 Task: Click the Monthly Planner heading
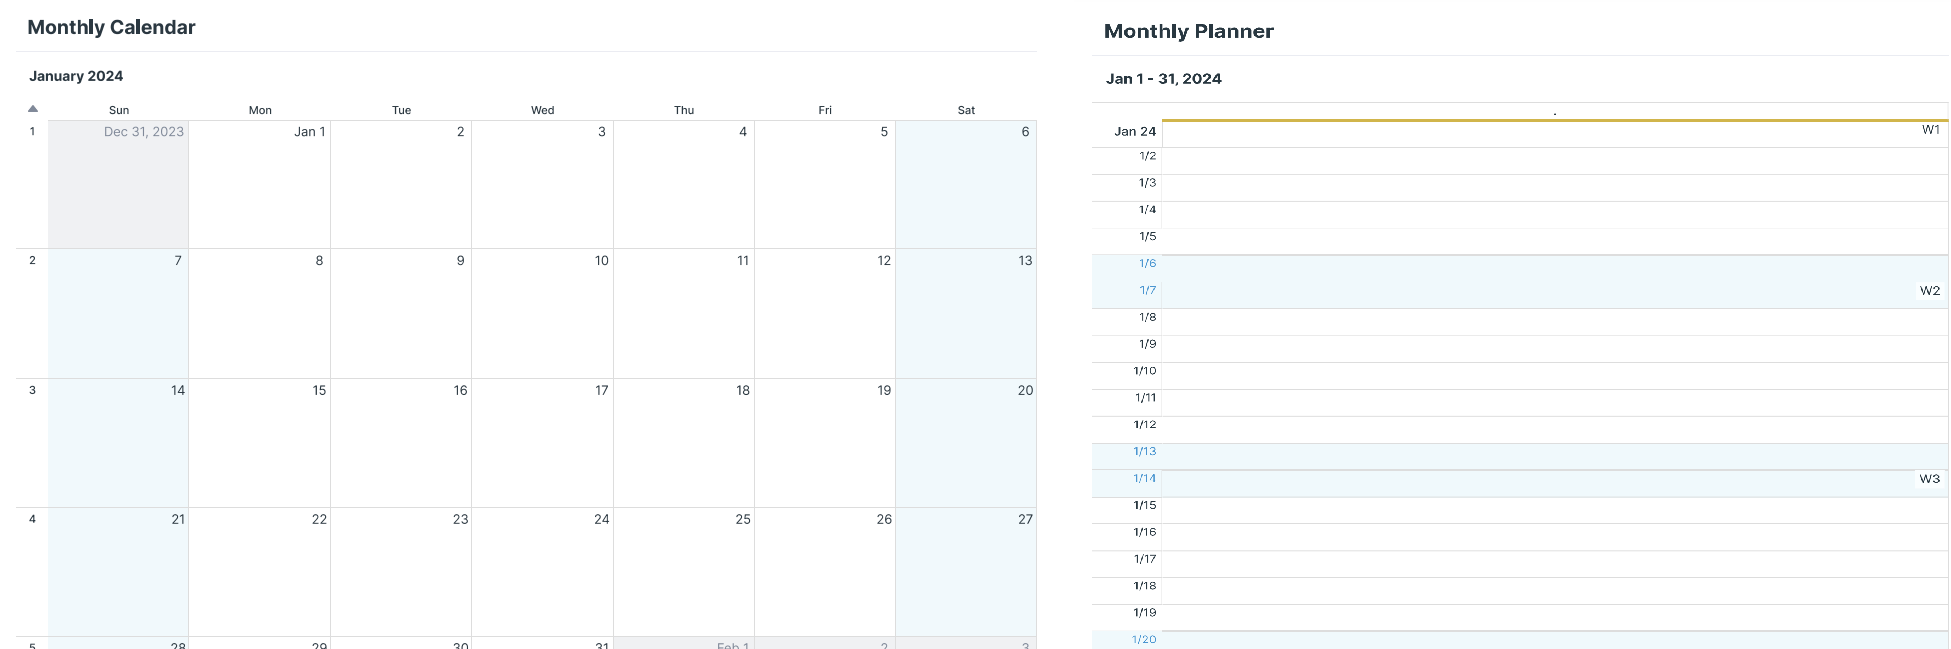pyautogui.click(x=1188, y=31)
